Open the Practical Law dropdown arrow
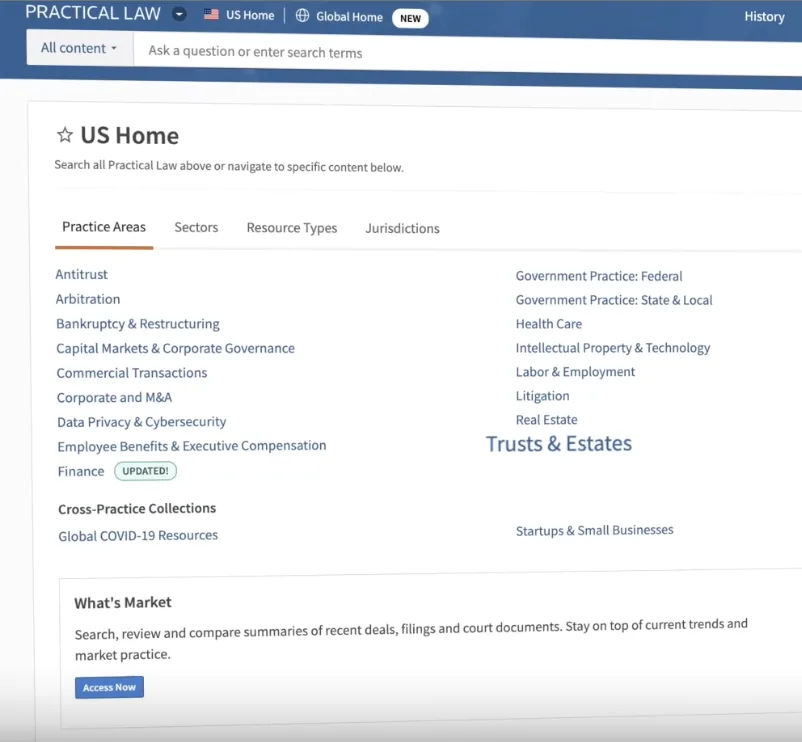 [179, 14]
